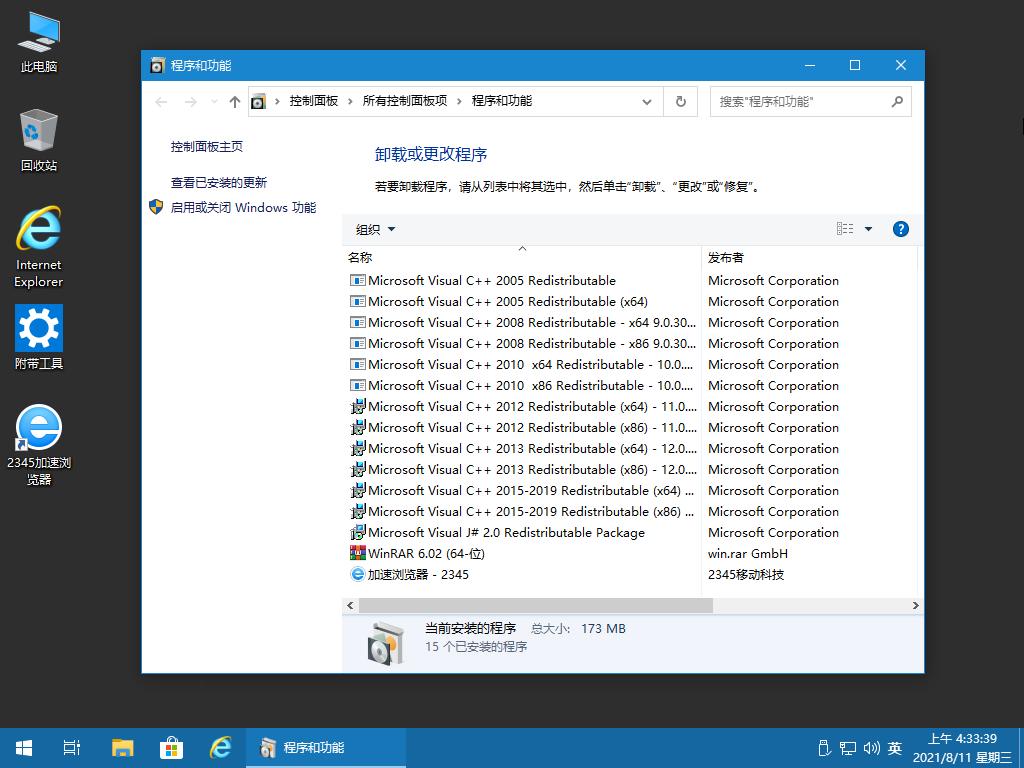
Task: Open Microsoft Store from the taskbar
Action: point(171,748)
